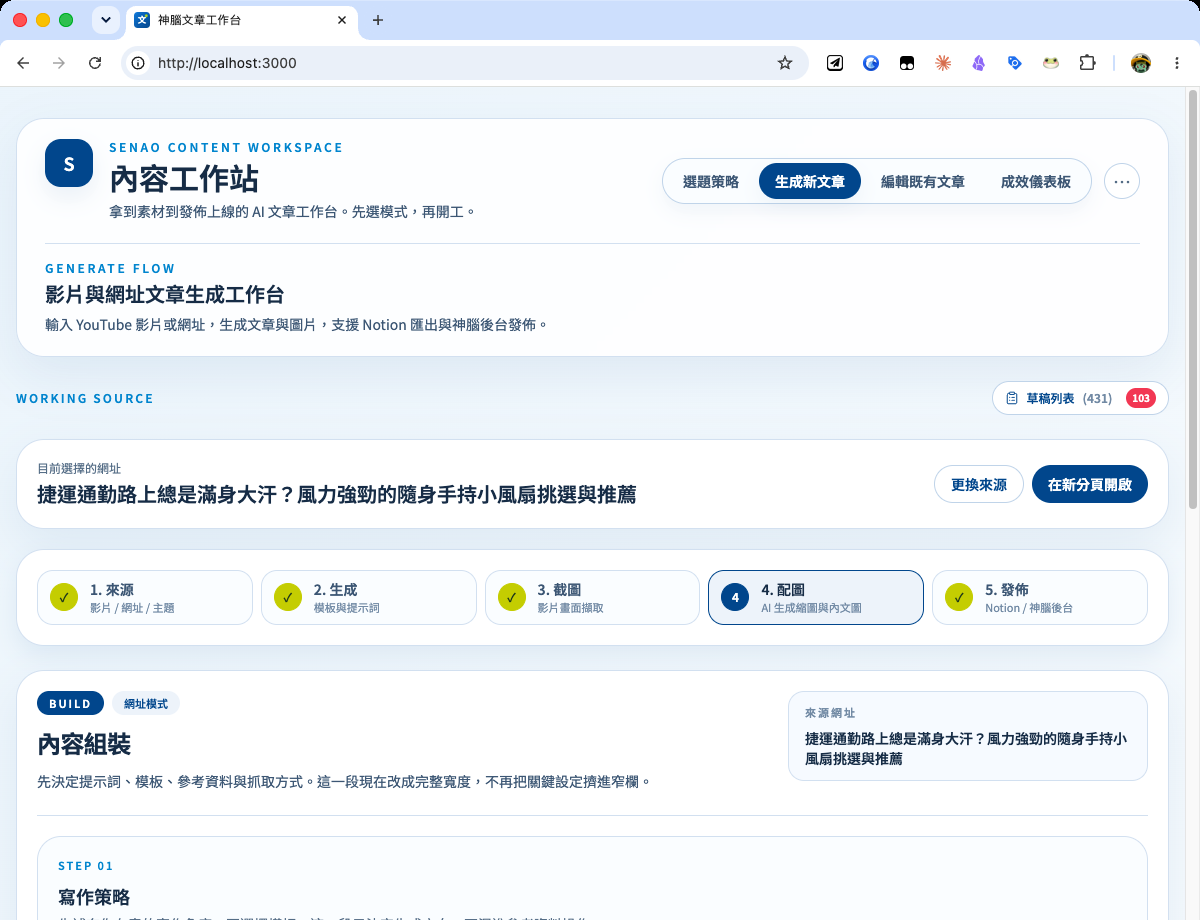Bookmark this page with the star
Viewport: 1200px width, 920px height.
(785, 63)
